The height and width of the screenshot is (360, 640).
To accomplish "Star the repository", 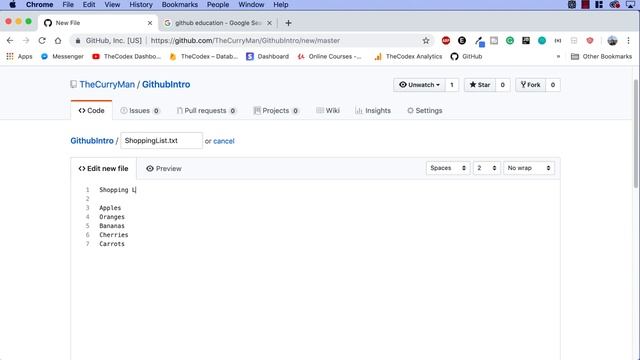I will click(x=480, y=85).
